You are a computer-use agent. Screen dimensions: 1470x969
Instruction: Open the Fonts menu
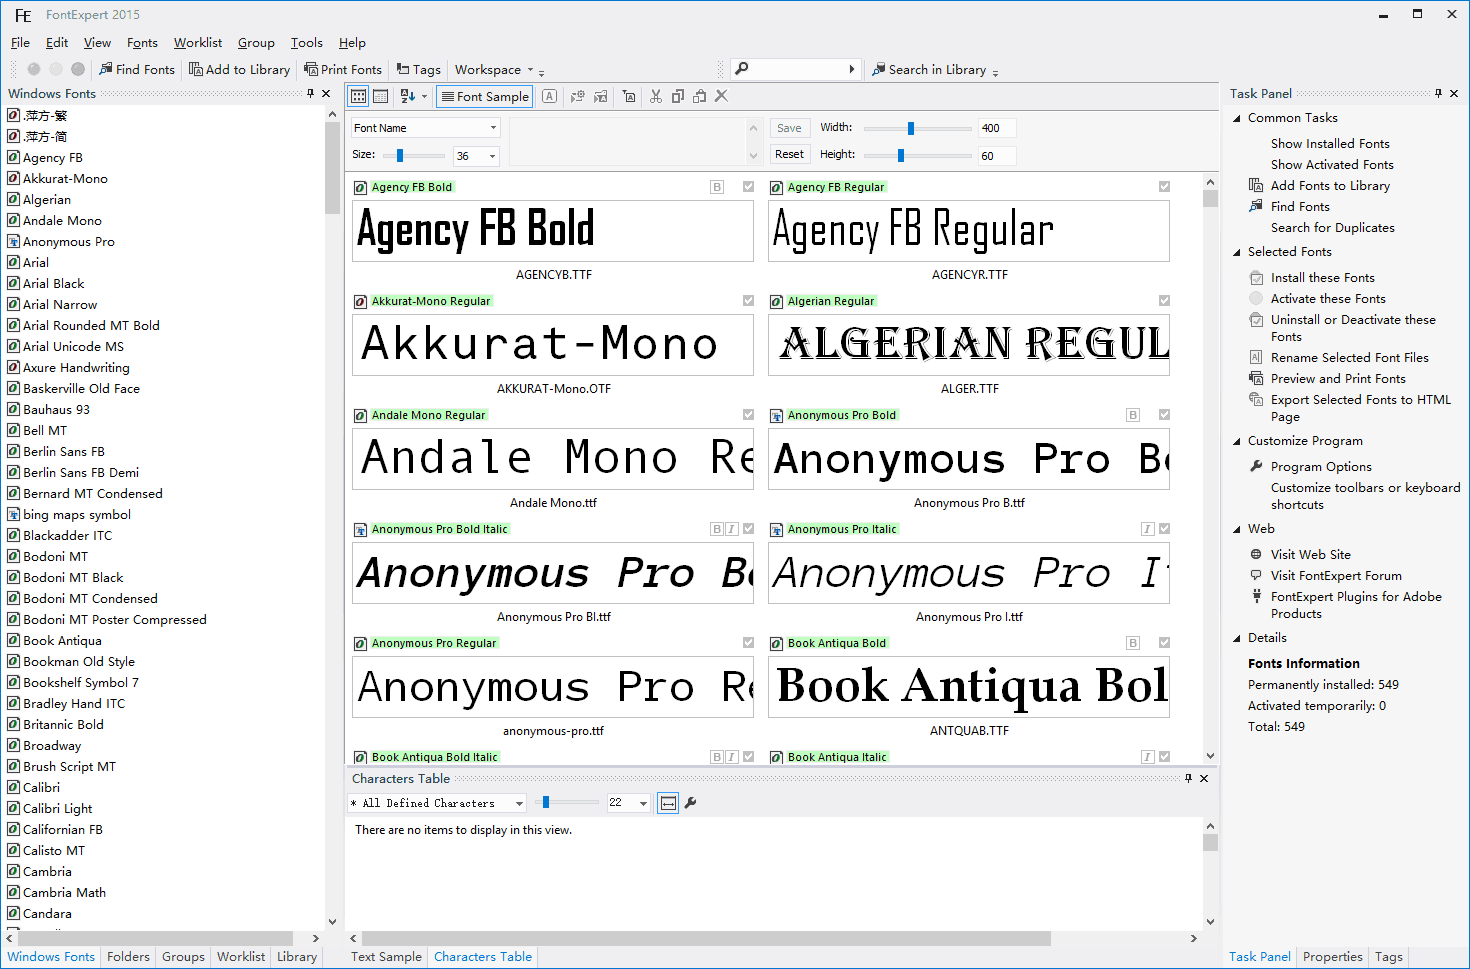(x=142, y=43)
